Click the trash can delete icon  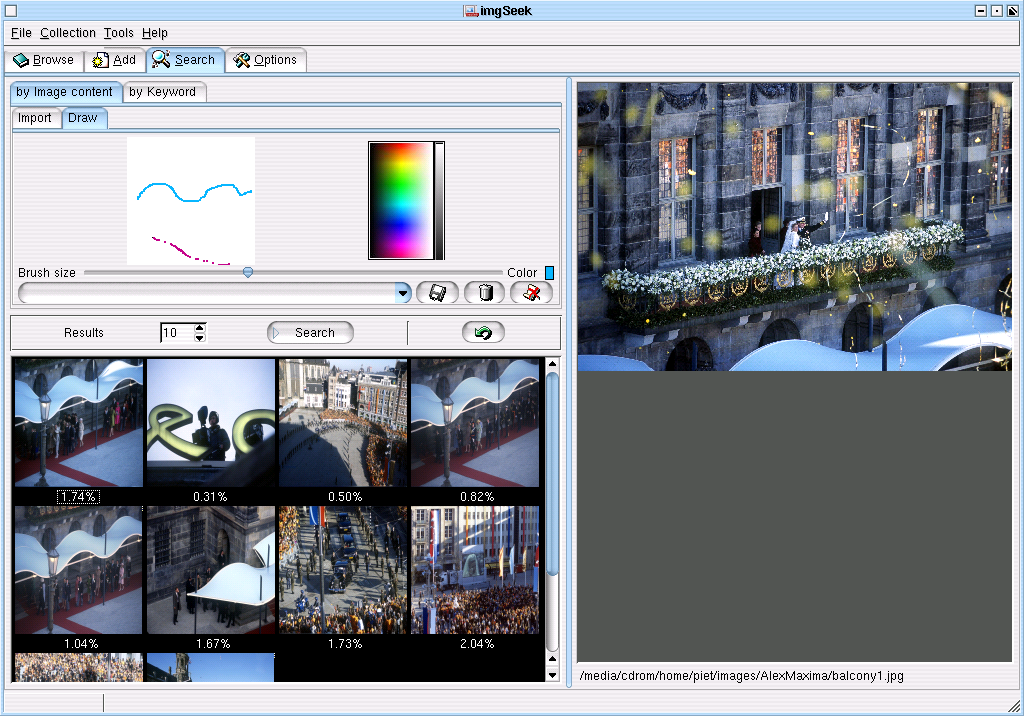[x=485, y=293]
